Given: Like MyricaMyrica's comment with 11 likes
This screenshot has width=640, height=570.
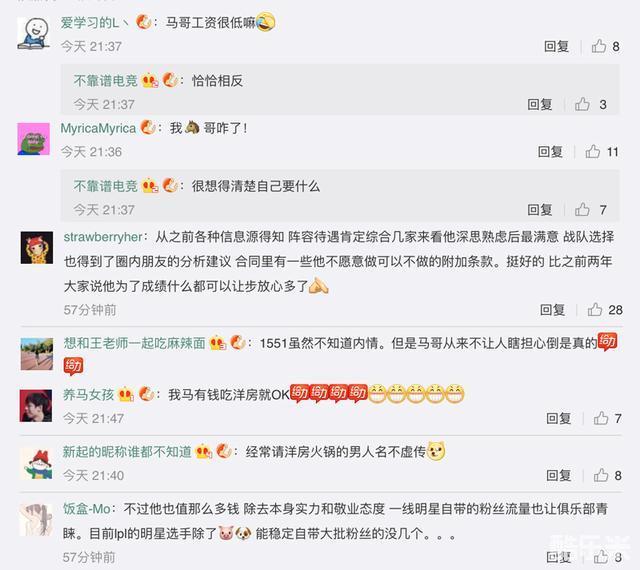Looking at the screenshot, I should click(593, 152).
